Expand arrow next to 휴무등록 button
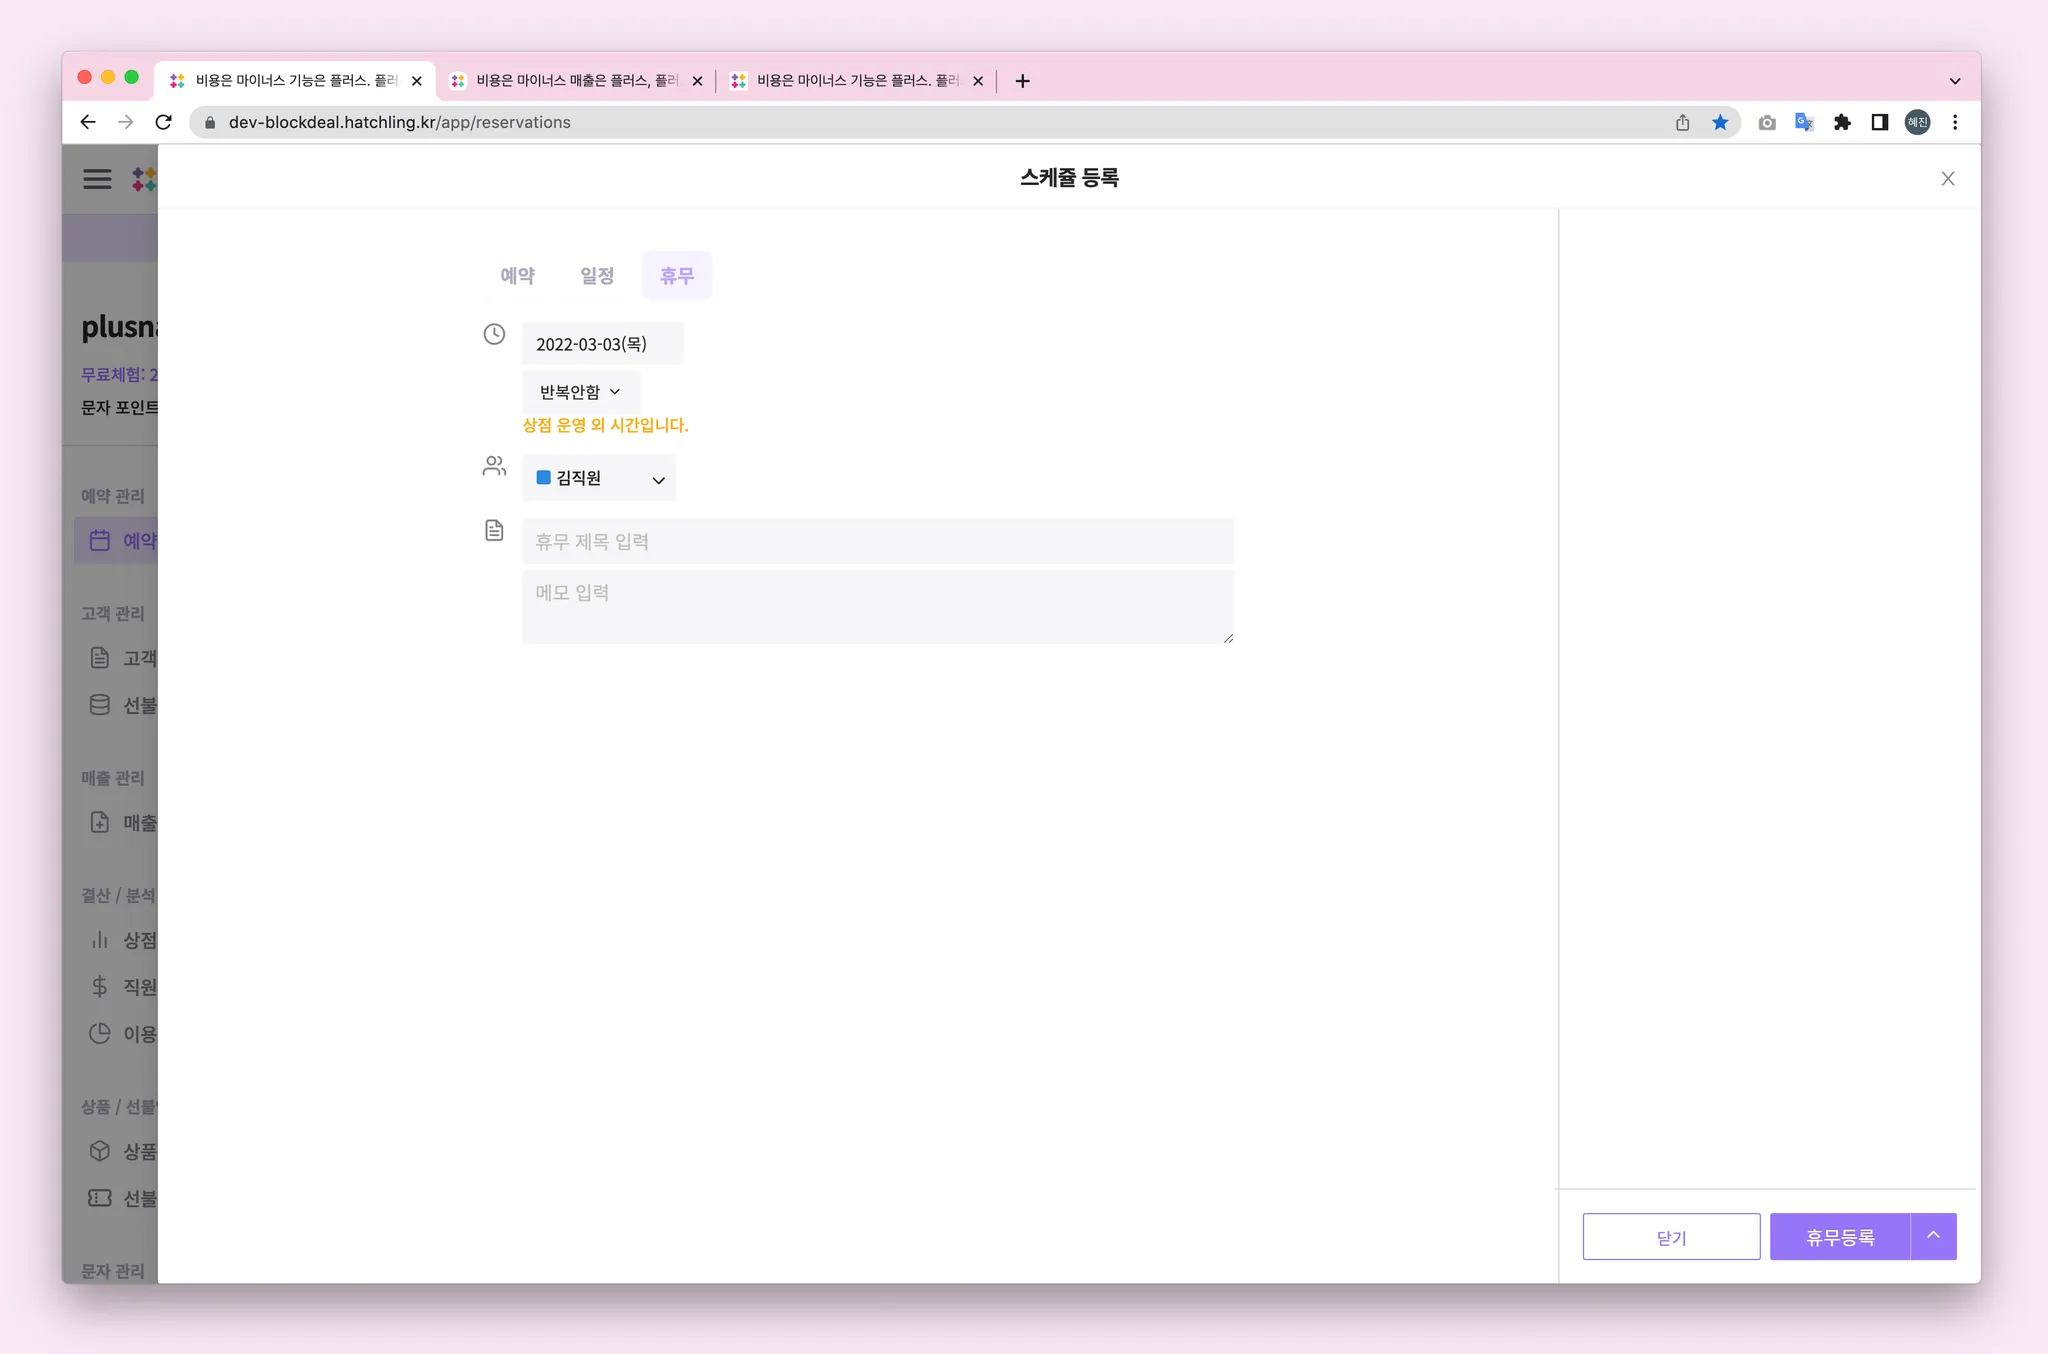The width and height of the screenshot is (2048, 1354). (1933, 1236)
